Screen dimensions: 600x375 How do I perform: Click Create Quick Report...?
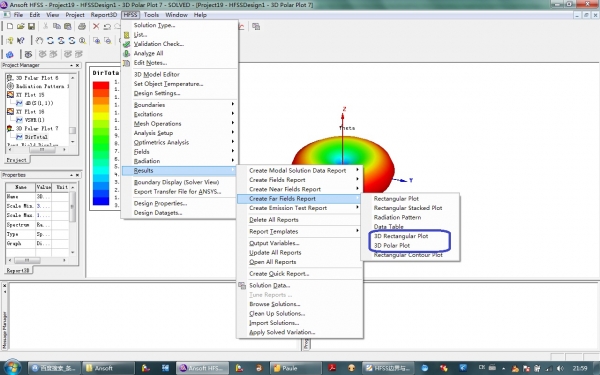(279, 274)
